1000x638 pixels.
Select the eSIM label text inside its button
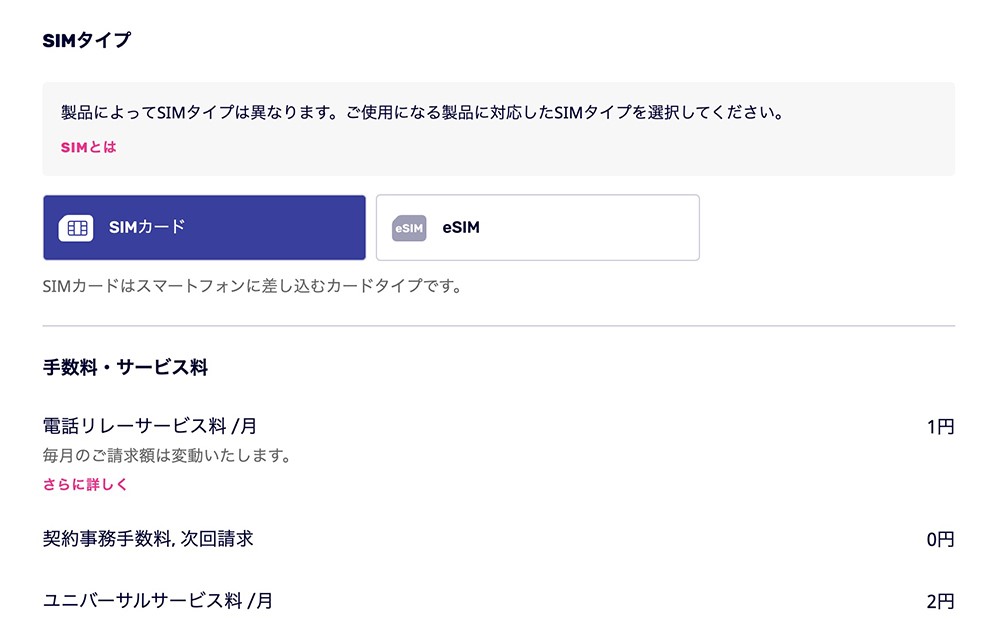pyautogui.click(x=461, y=227)
